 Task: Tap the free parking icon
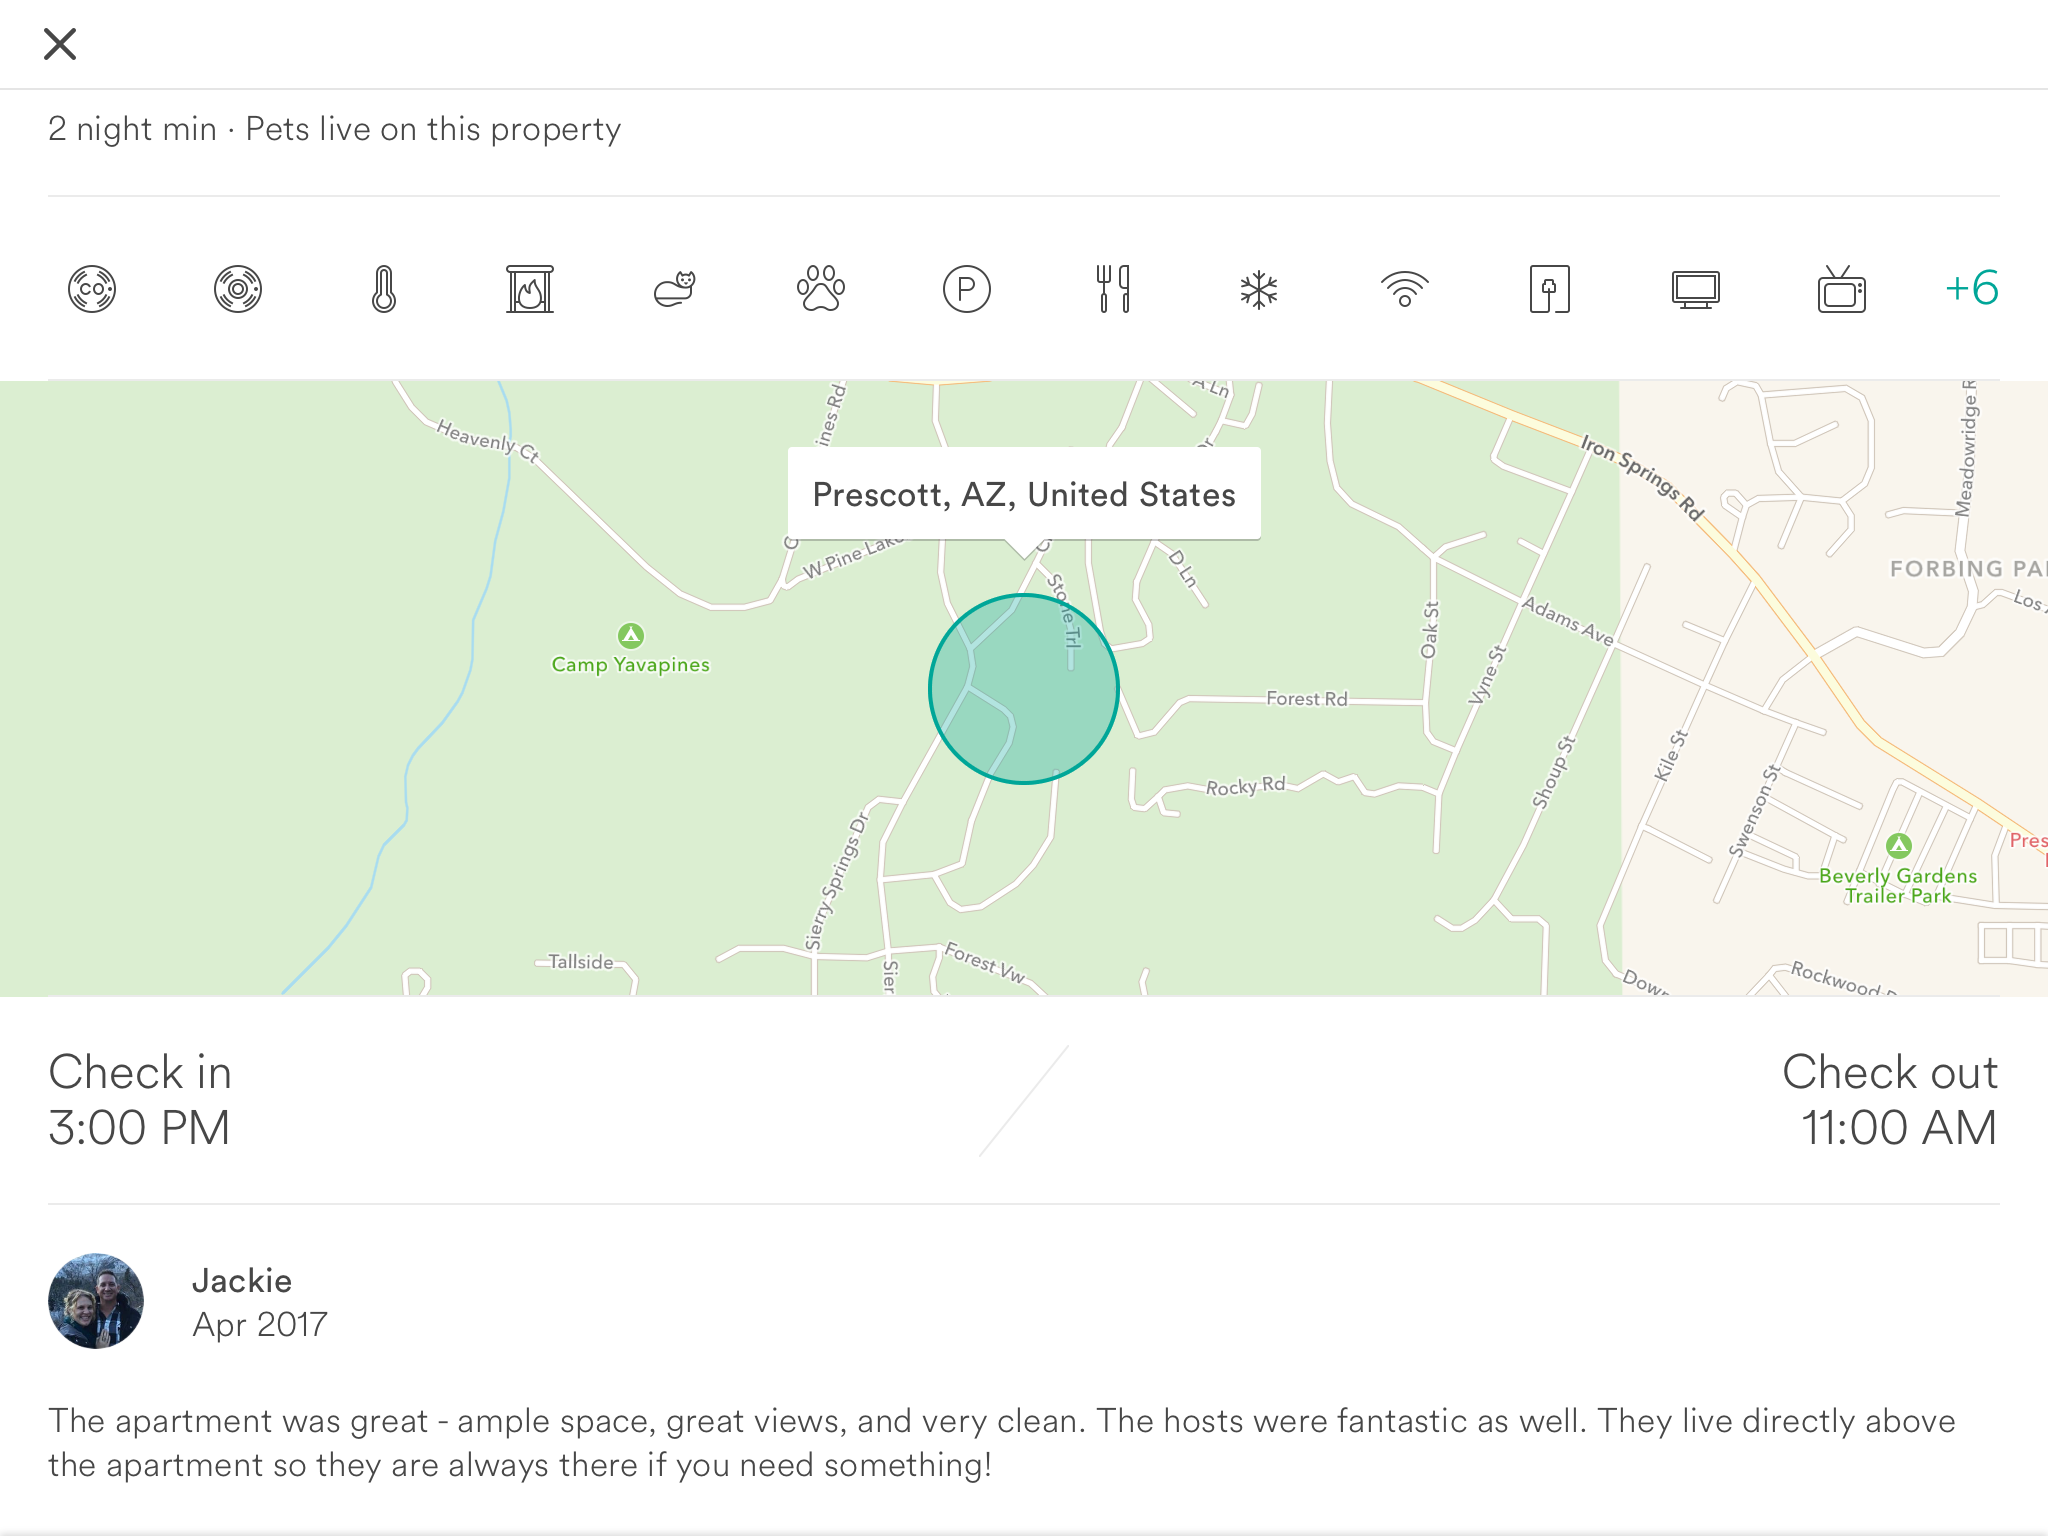click(967, 290)
